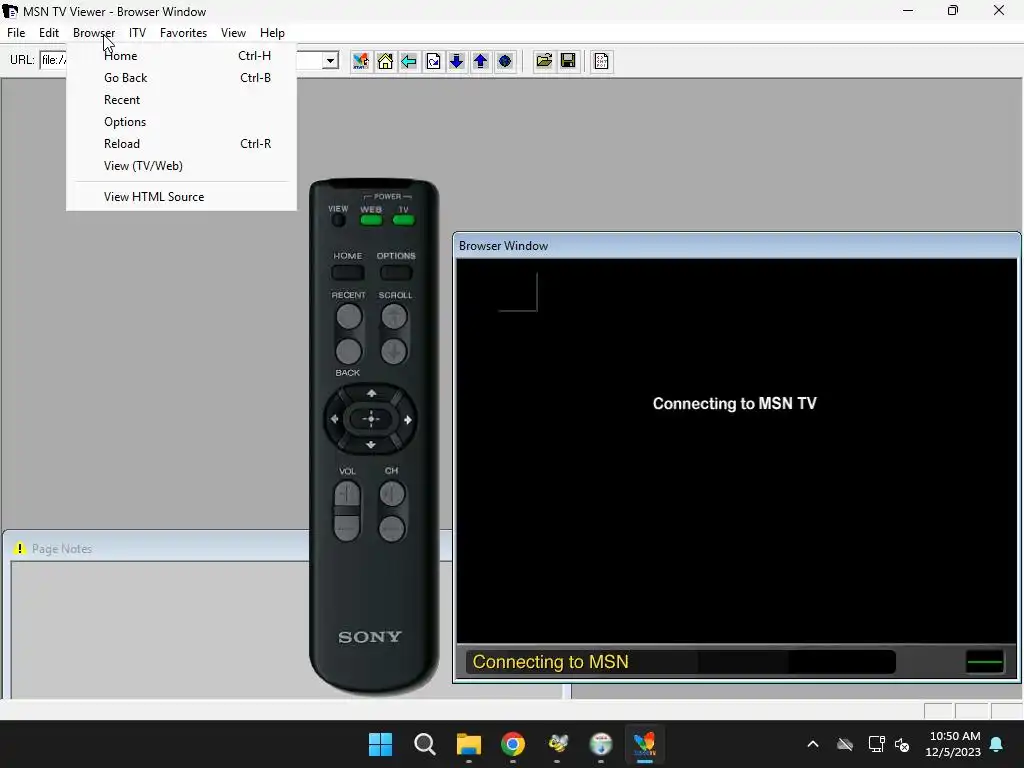Click the open folder toolbar icon
Screen dimensions: 1024x768
click(543, 61)
